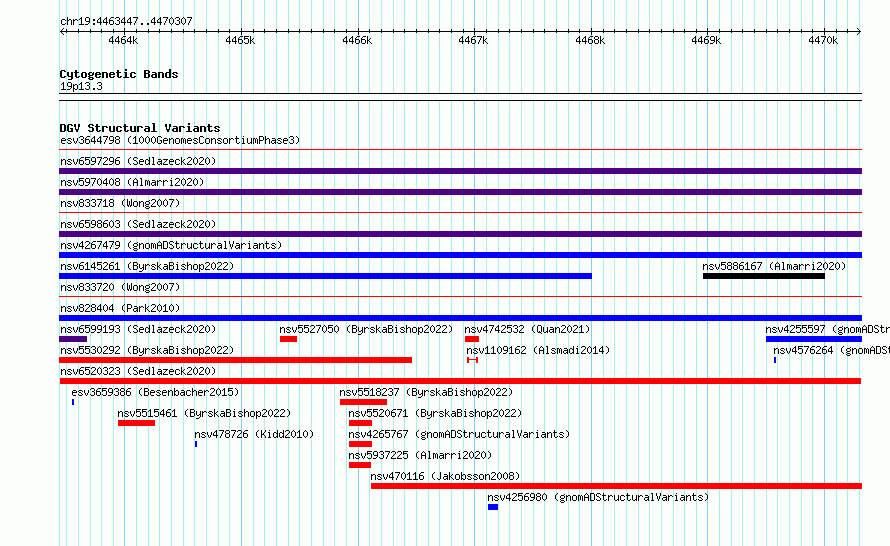Click the blue bar under nsv828404
The width and height of the screenshot is (890, 546).
pyautogui.click(x=460, y=318)
